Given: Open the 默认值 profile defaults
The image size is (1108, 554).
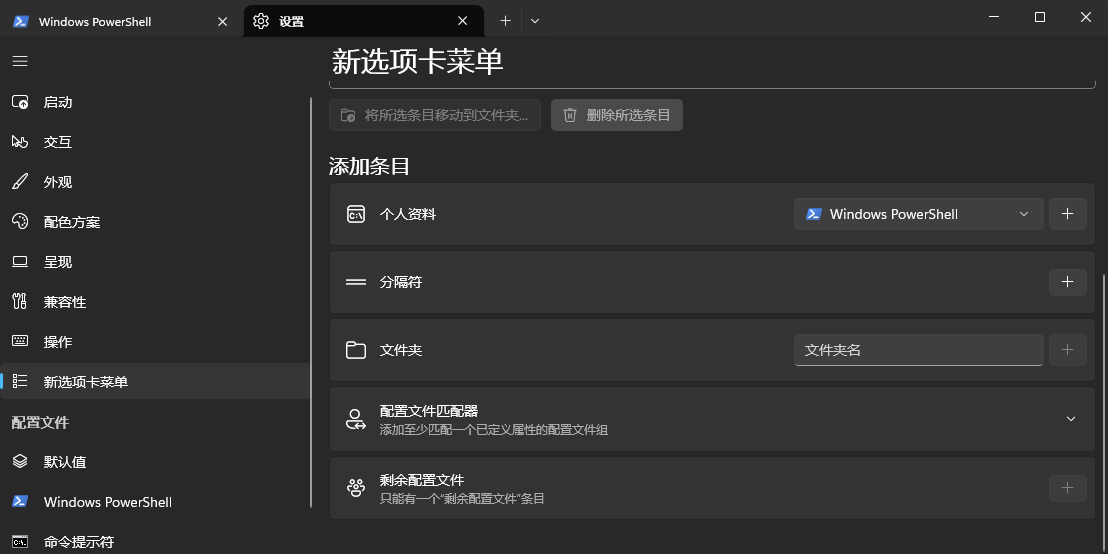Looking at the screenshot, I should [x=65, y=462].
